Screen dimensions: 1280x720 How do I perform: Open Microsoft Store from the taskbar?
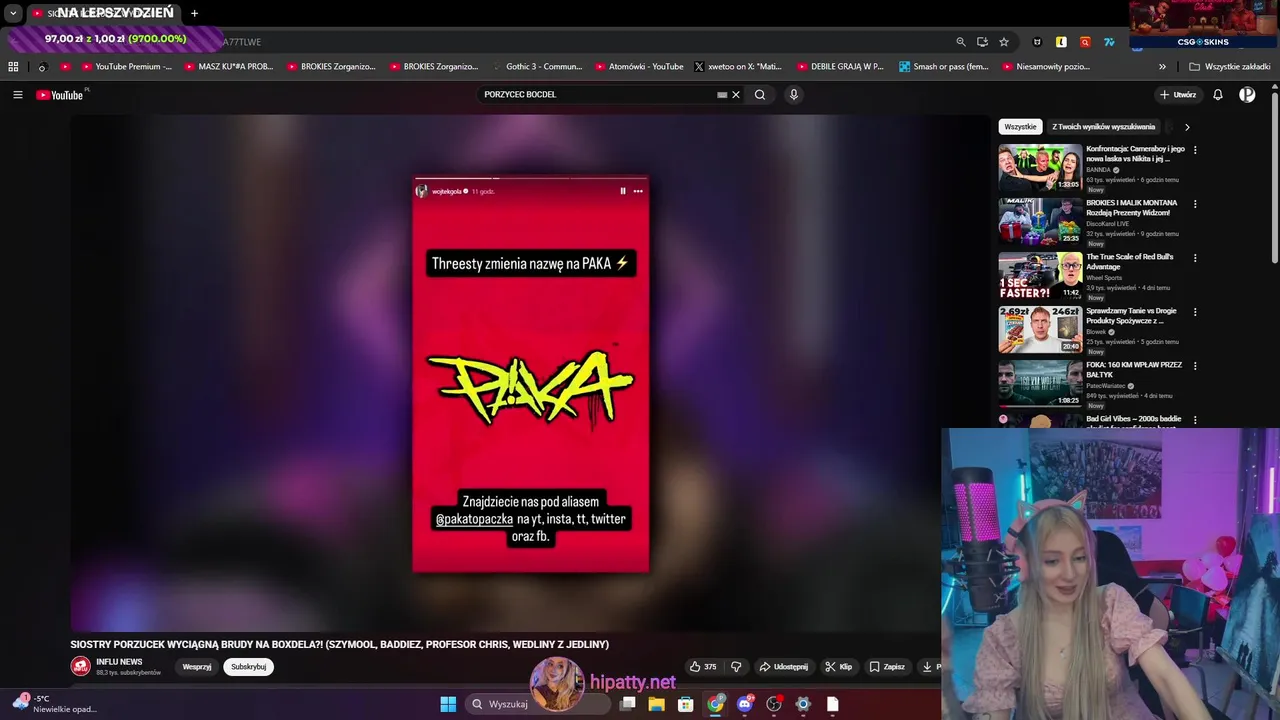[x=686, y=704]
